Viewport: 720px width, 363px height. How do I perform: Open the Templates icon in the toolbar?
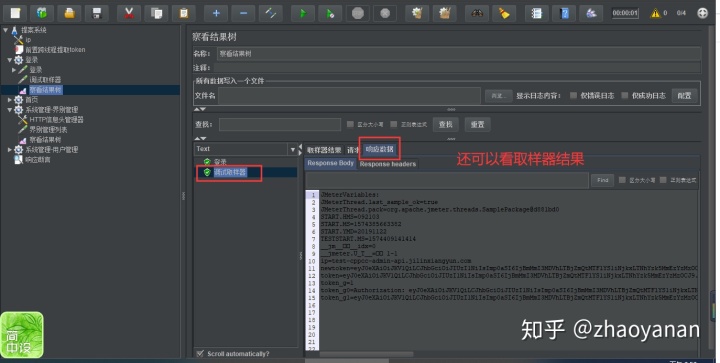click(42, 13)
